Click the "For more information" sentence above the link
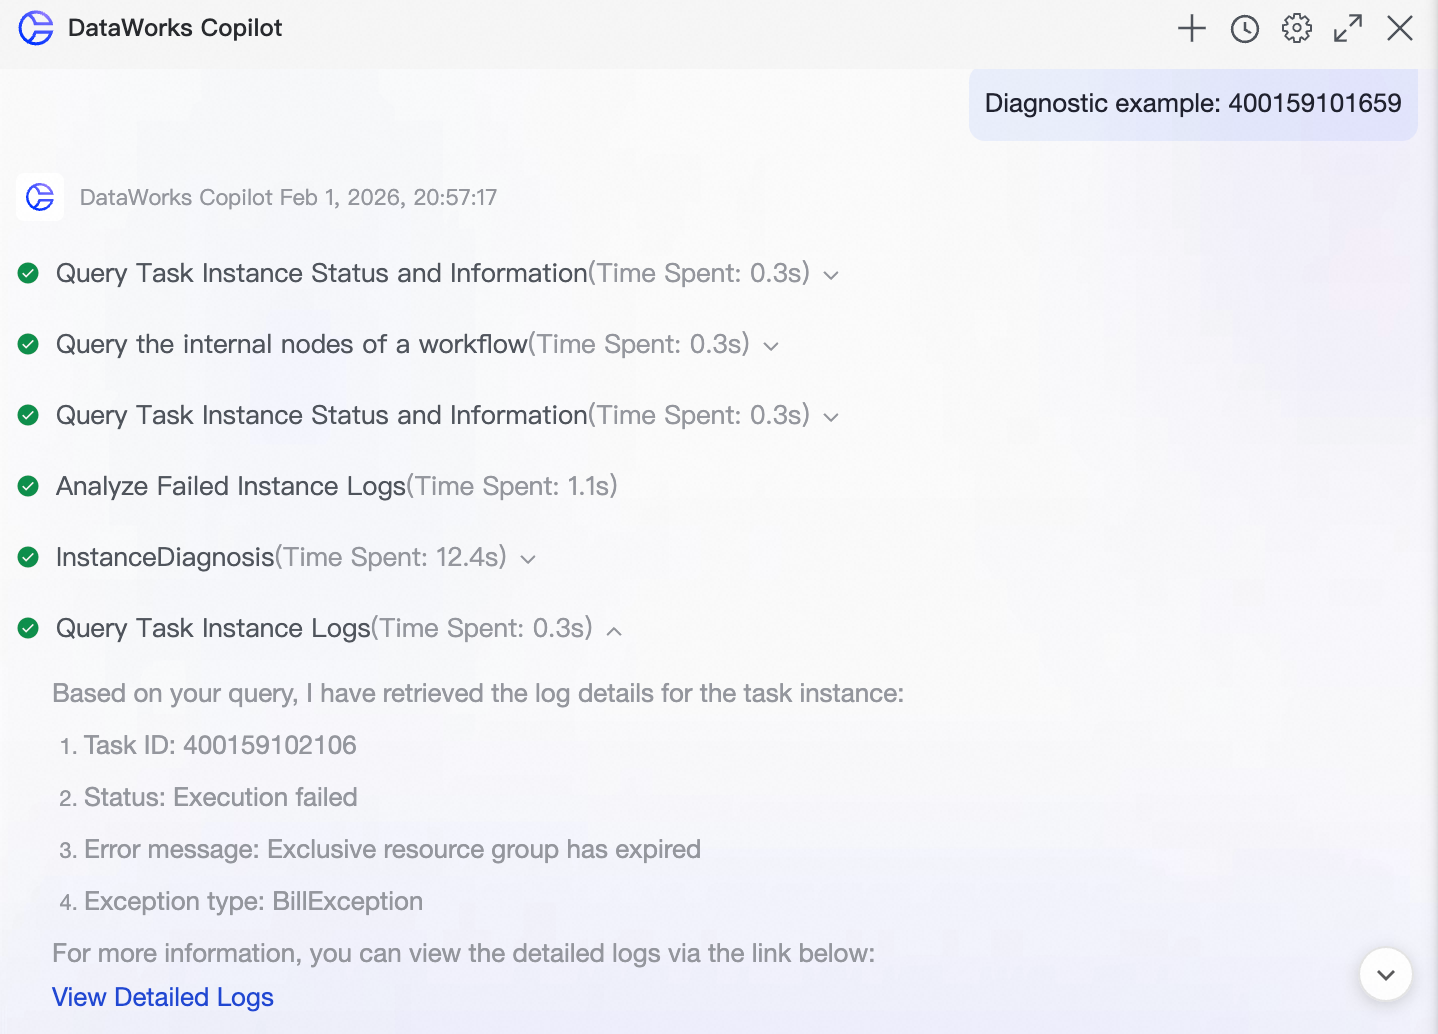This screenshot has width=1438, height=1034. pos(464,953)
